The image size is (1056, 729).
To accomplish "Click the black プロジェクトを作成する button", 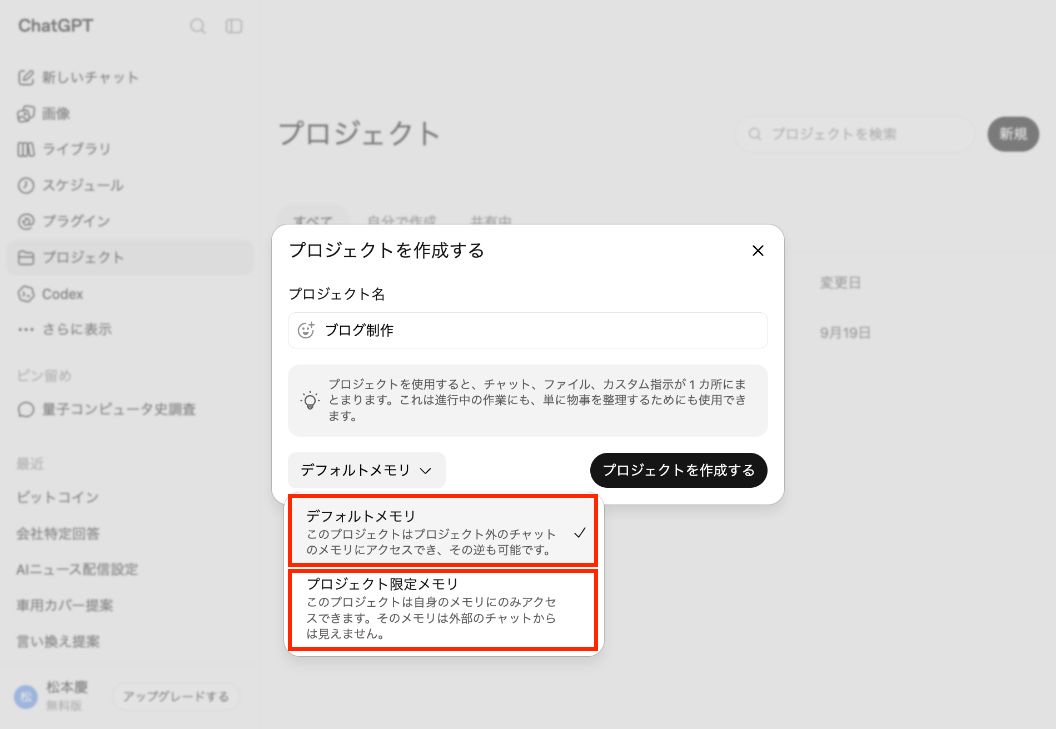I will click(679, 470).
